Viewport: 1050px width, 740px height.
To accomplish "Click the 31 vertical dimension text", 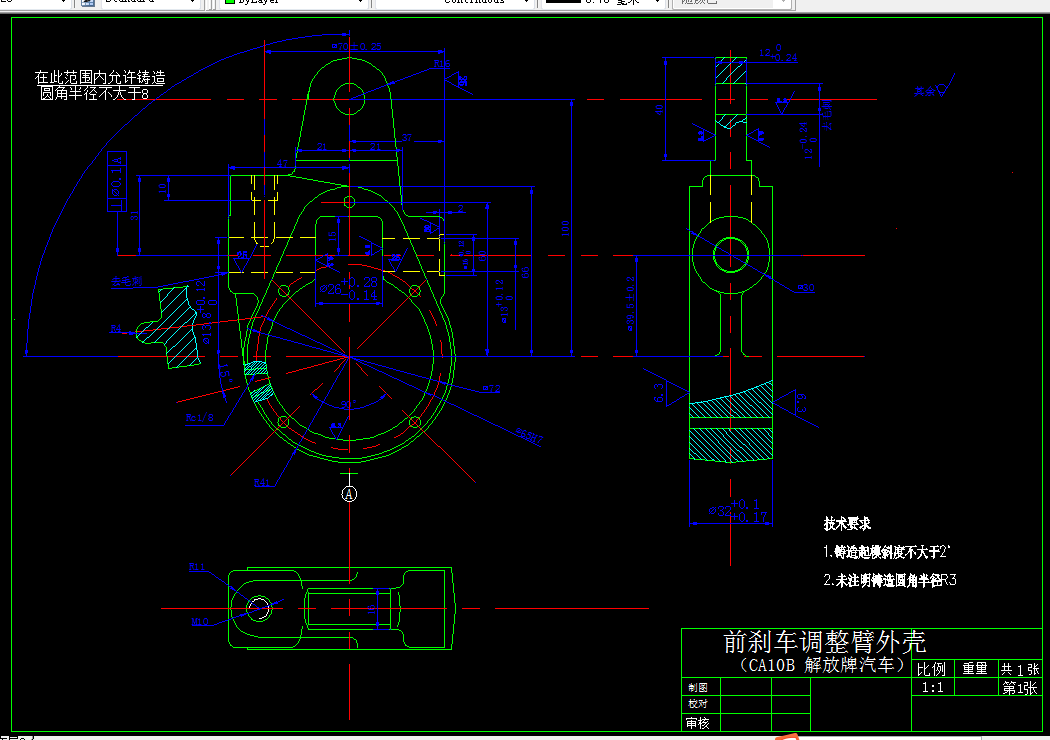I will [134, 215].
